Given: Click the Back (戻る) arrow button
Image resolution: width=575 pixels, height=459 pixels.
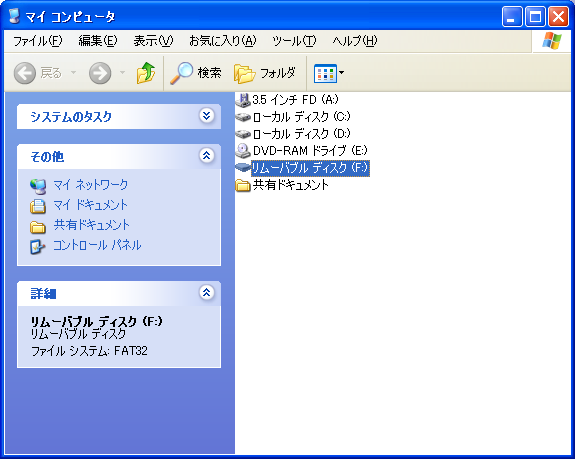Looking at the screenshot, I should pyautogui.click(x=25, y=73).
